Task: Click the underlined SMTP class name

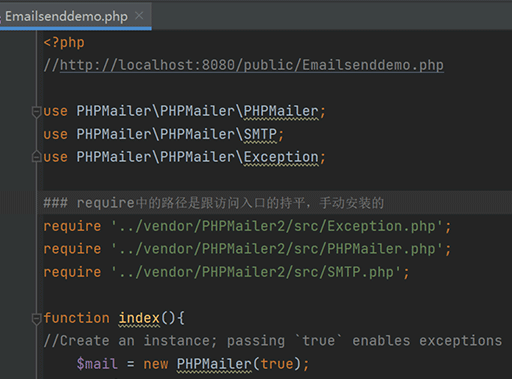Action: 260,134
